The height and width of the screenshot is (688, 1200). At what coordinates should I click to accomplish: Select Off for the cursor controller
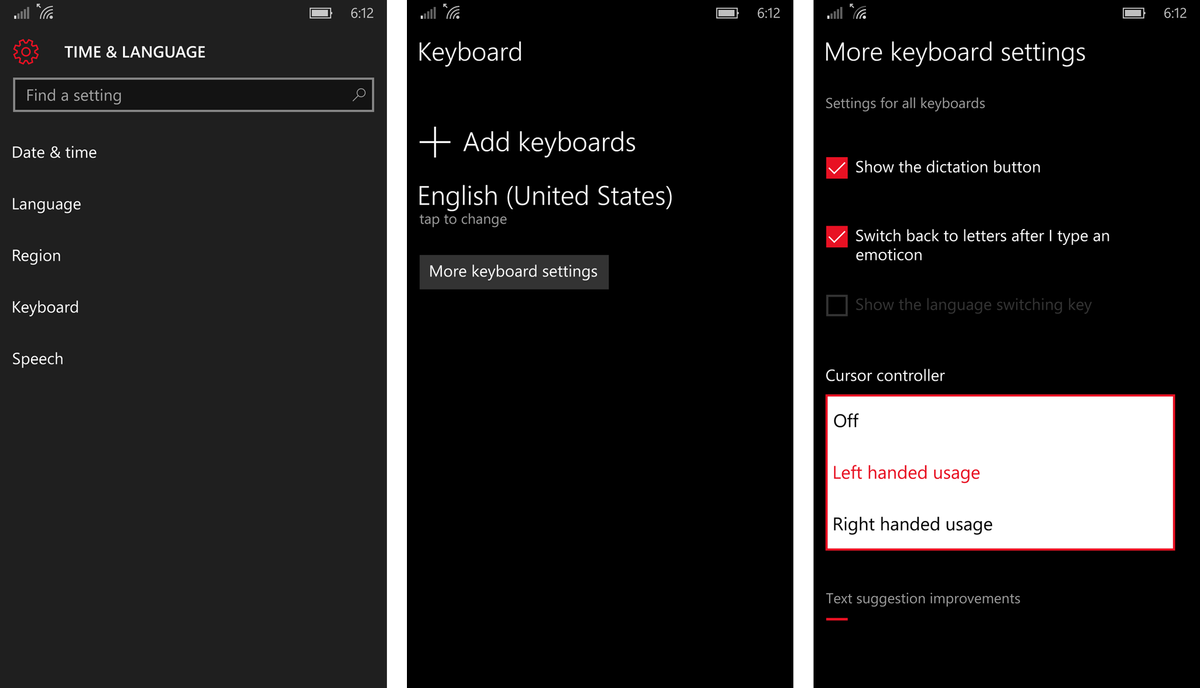(846, 421)
